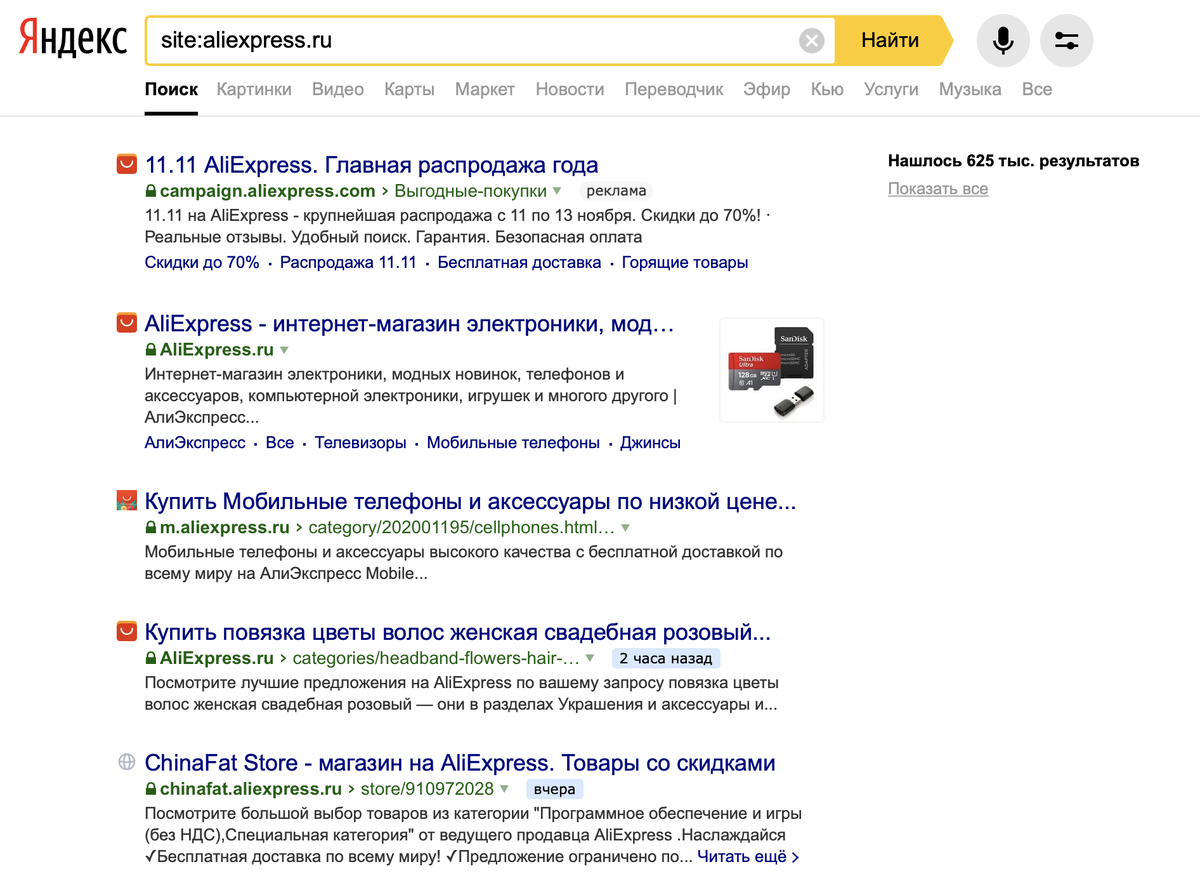Open the Скидки до 70% sitelink

click(x=202, y=263)
